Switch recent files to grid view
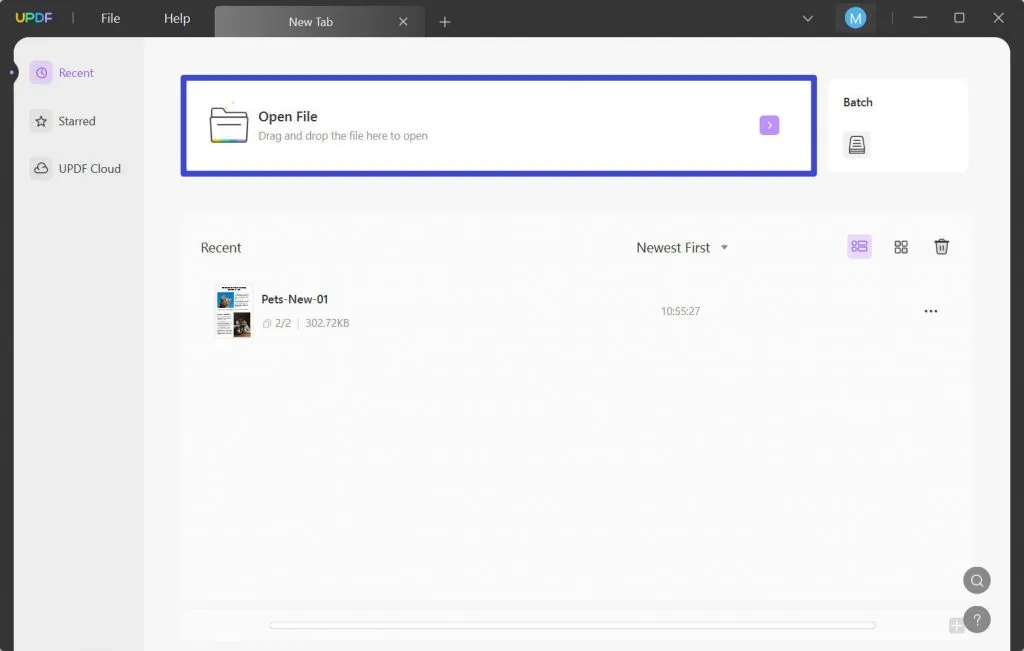1024x651 pixels. click(901, 246)
